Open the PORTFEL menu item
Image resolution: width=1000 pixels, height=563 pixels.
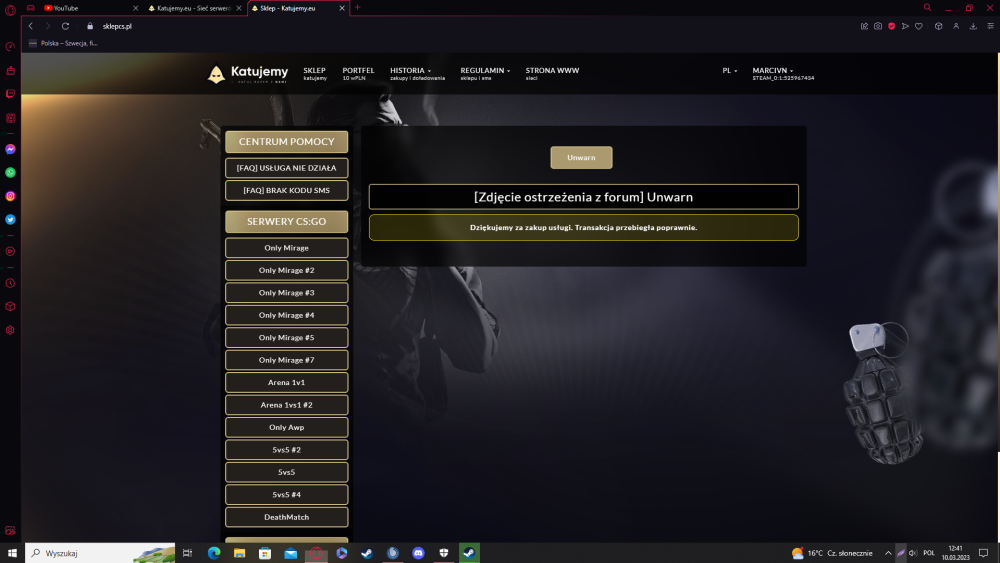coord(358,73)
